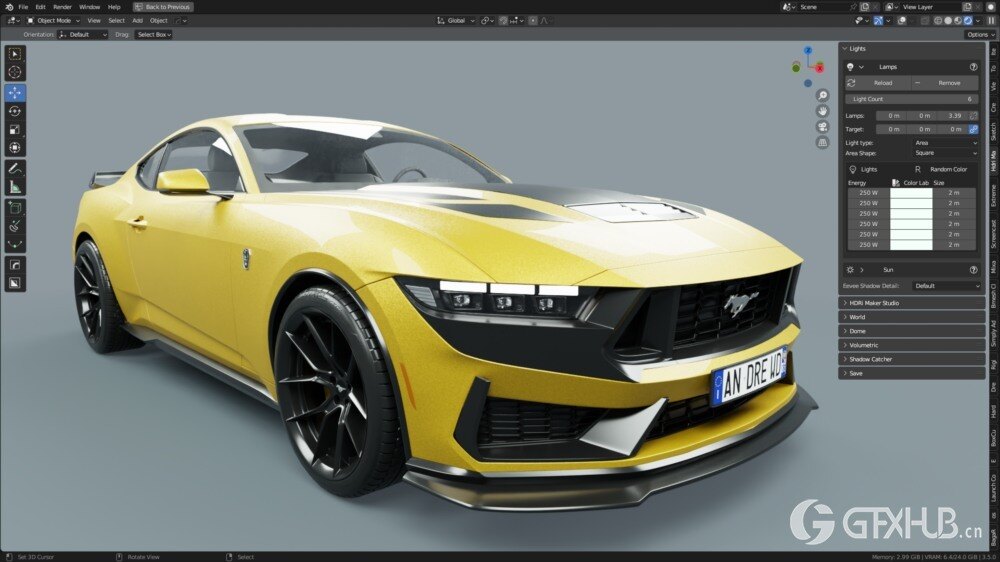Activate the 3D Cursor tool

15,72
